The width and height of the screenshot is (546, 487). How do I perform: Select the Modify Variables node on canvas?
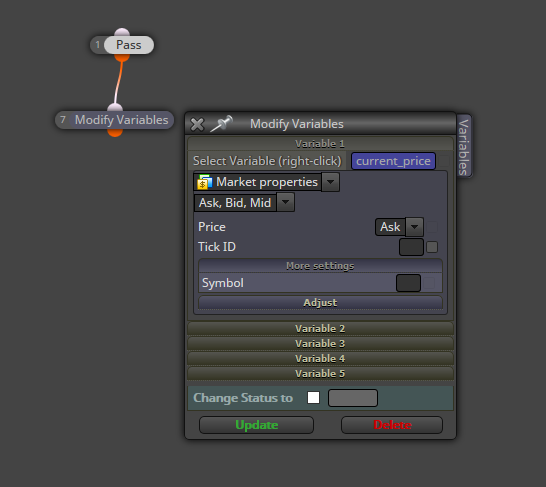click(x=122, y=120)
